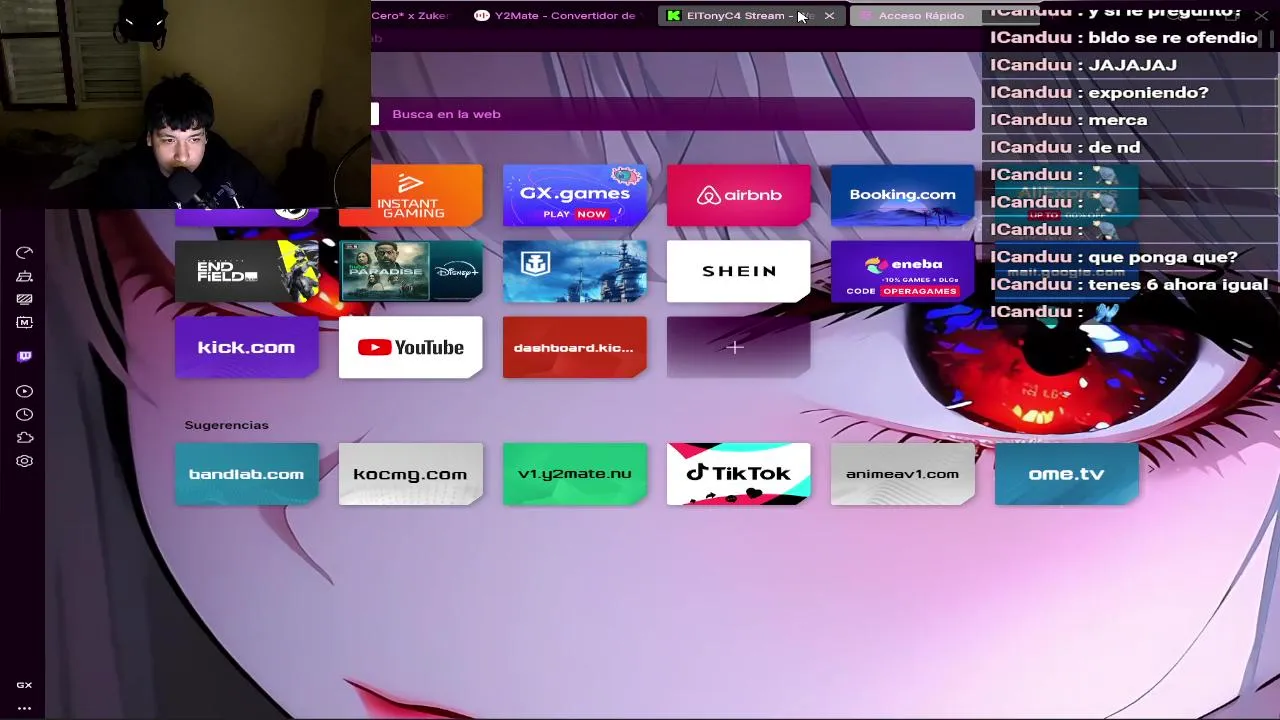Screen dimensions: 1280x720
Task: Open Instant Gaming speed dial tile
Action: pos(410,195)
